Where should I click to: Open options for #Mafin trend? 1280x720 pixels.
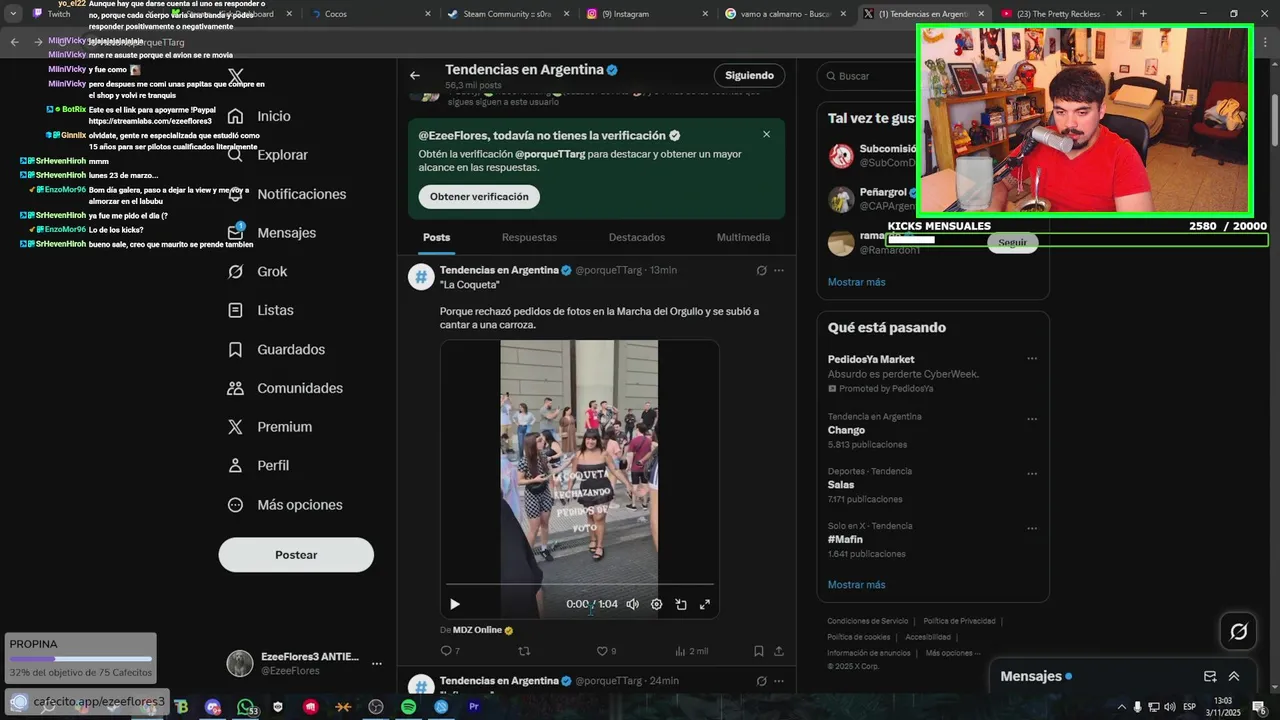(1032, 529)
